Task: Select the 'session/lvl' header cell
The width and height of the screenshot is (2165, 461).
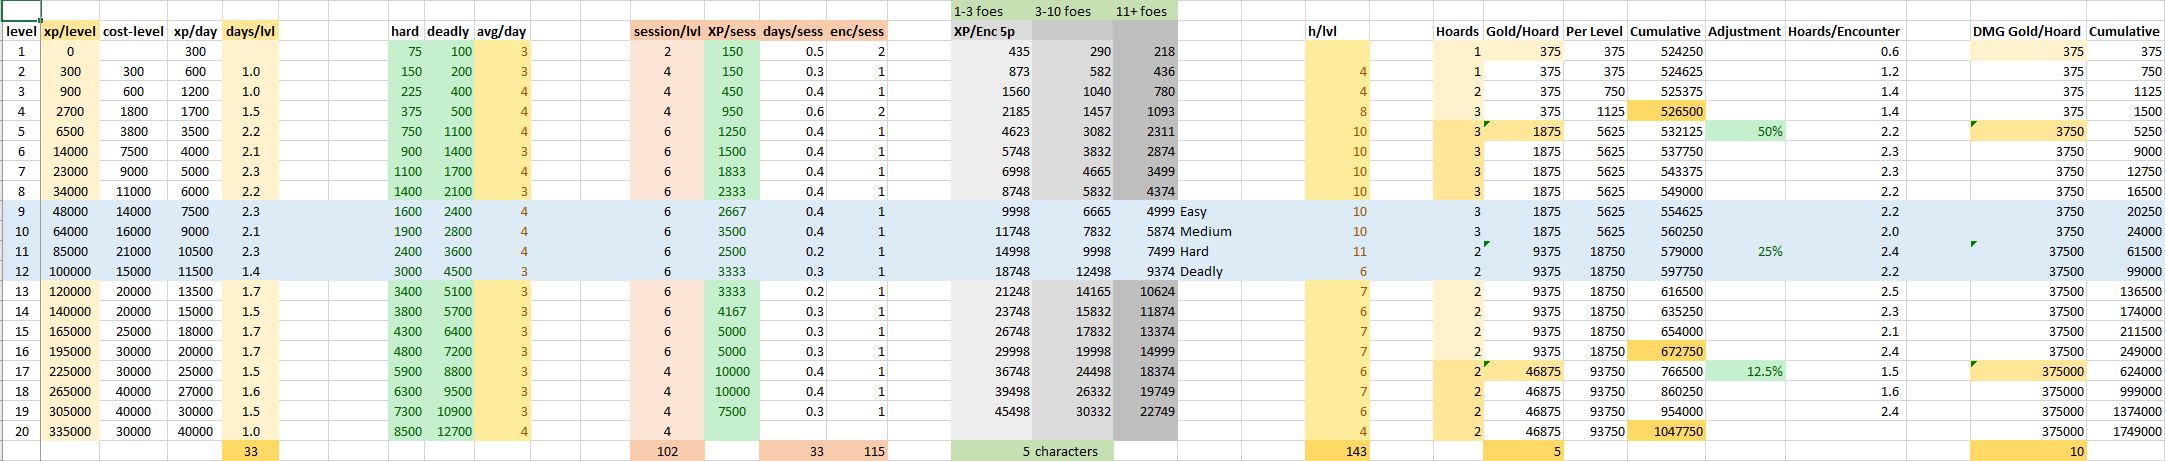Action: (x=667, y=31)
